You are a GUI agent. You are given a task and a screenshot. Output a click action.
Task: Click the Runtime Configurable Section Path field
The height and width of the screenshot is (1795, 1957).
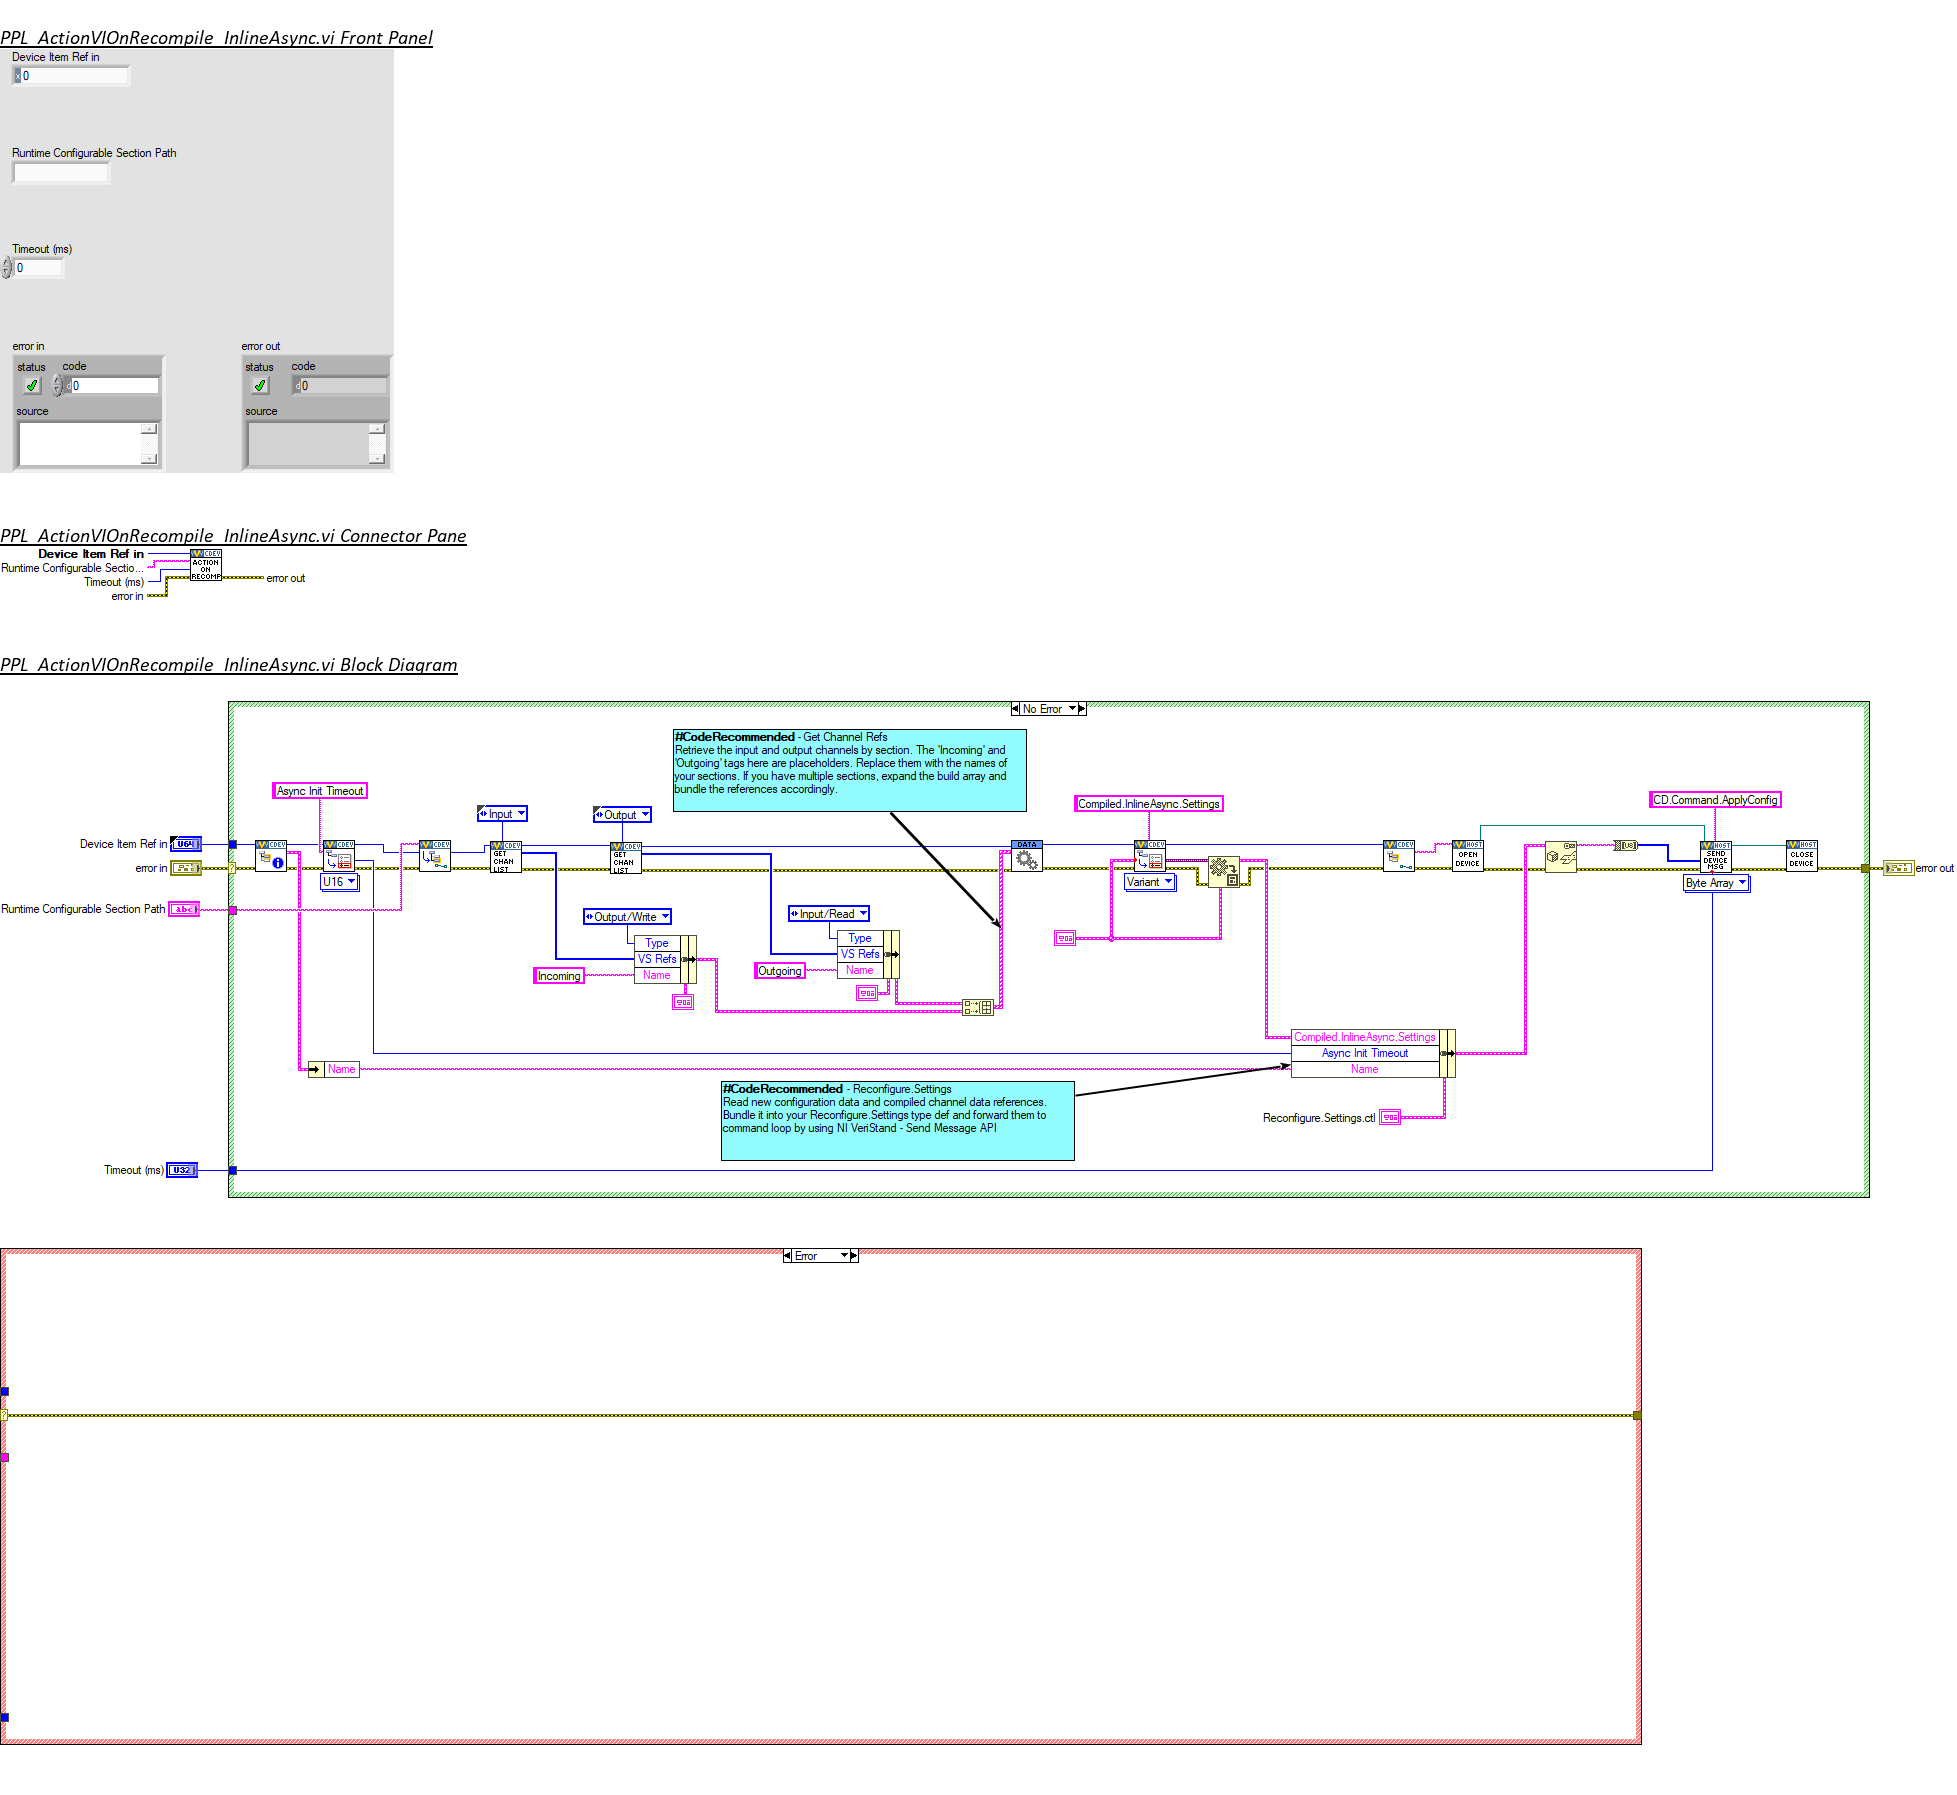click(60, 173)
